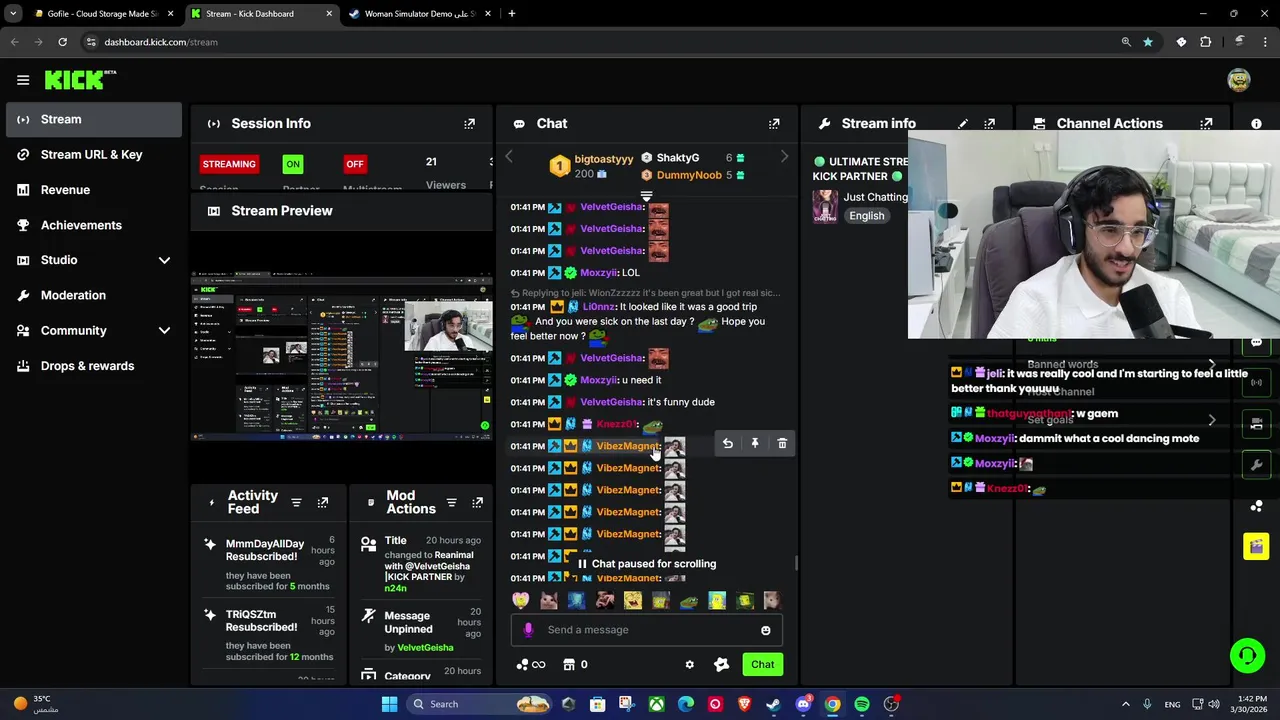Click the yellow clip icon in right rail
The image size is (1280, 720).
(x=1256, y=546)
